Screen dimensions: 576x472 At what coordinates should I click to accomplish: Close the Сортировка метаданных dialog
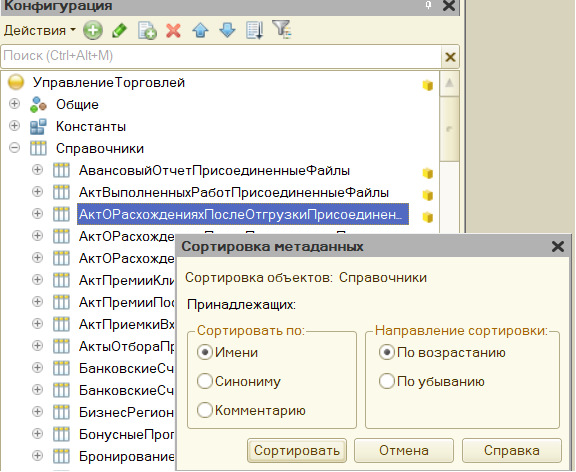point(558,246)
